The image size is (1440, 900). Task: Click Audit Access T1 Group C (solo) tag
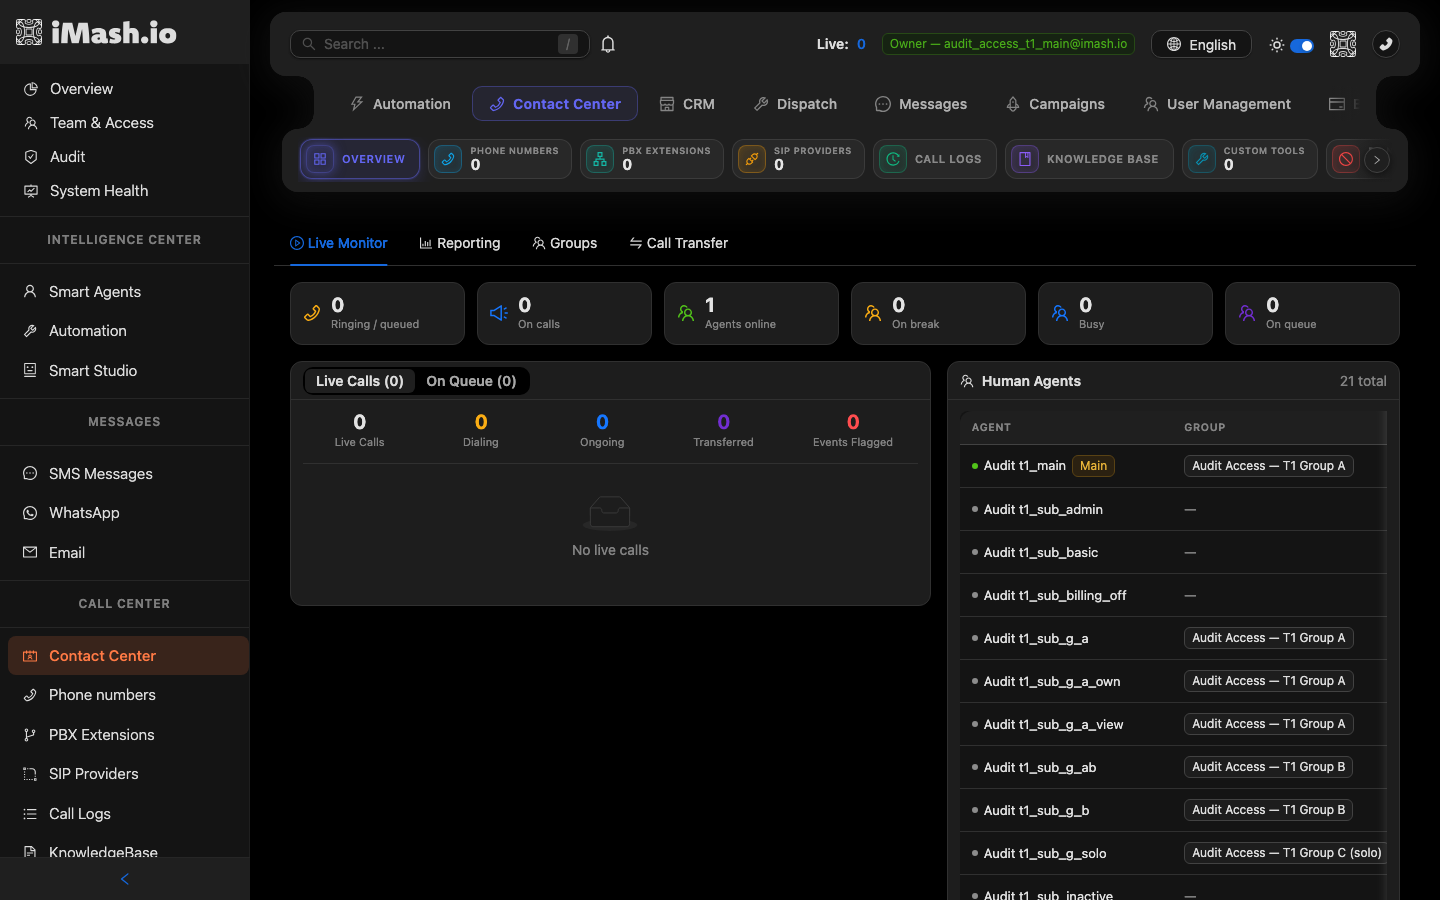pyautogui.click(x=1287, y=853)
